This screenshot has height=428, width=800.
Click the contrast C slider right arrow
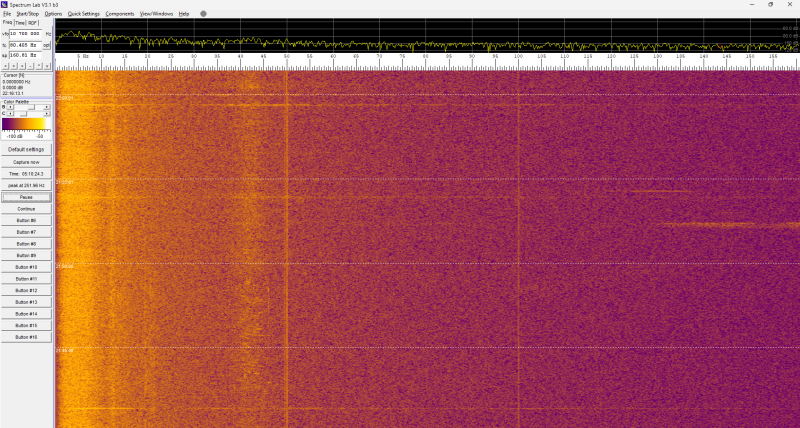coord(47,113)
